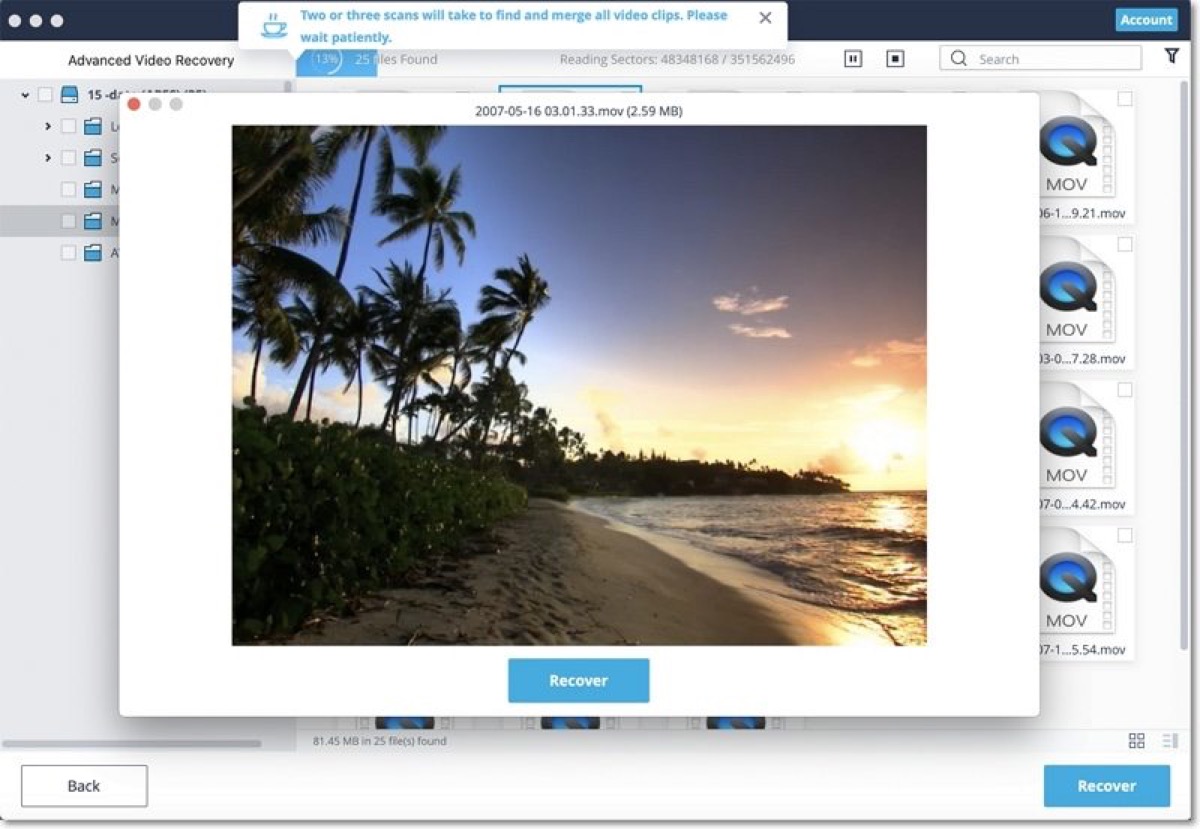Switch to grid view of found files
The height and width of the screenshot is (829, 1200).
[1136, 740]
